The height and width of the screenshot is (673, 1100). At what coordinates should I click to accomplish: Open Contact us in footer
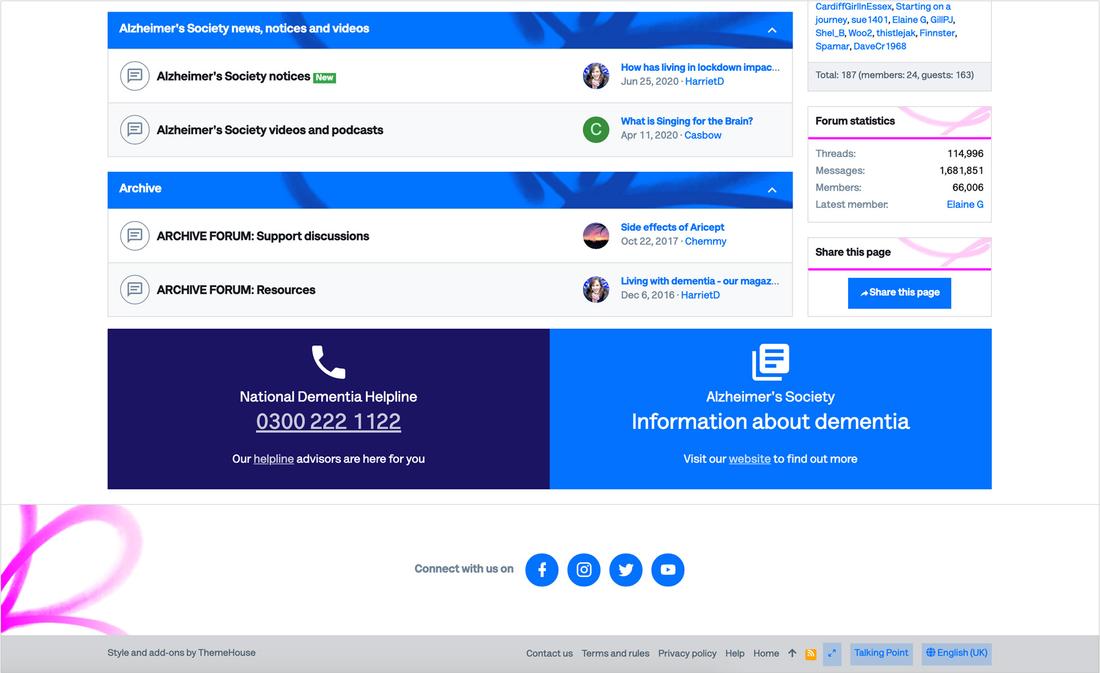click(549, 654)
